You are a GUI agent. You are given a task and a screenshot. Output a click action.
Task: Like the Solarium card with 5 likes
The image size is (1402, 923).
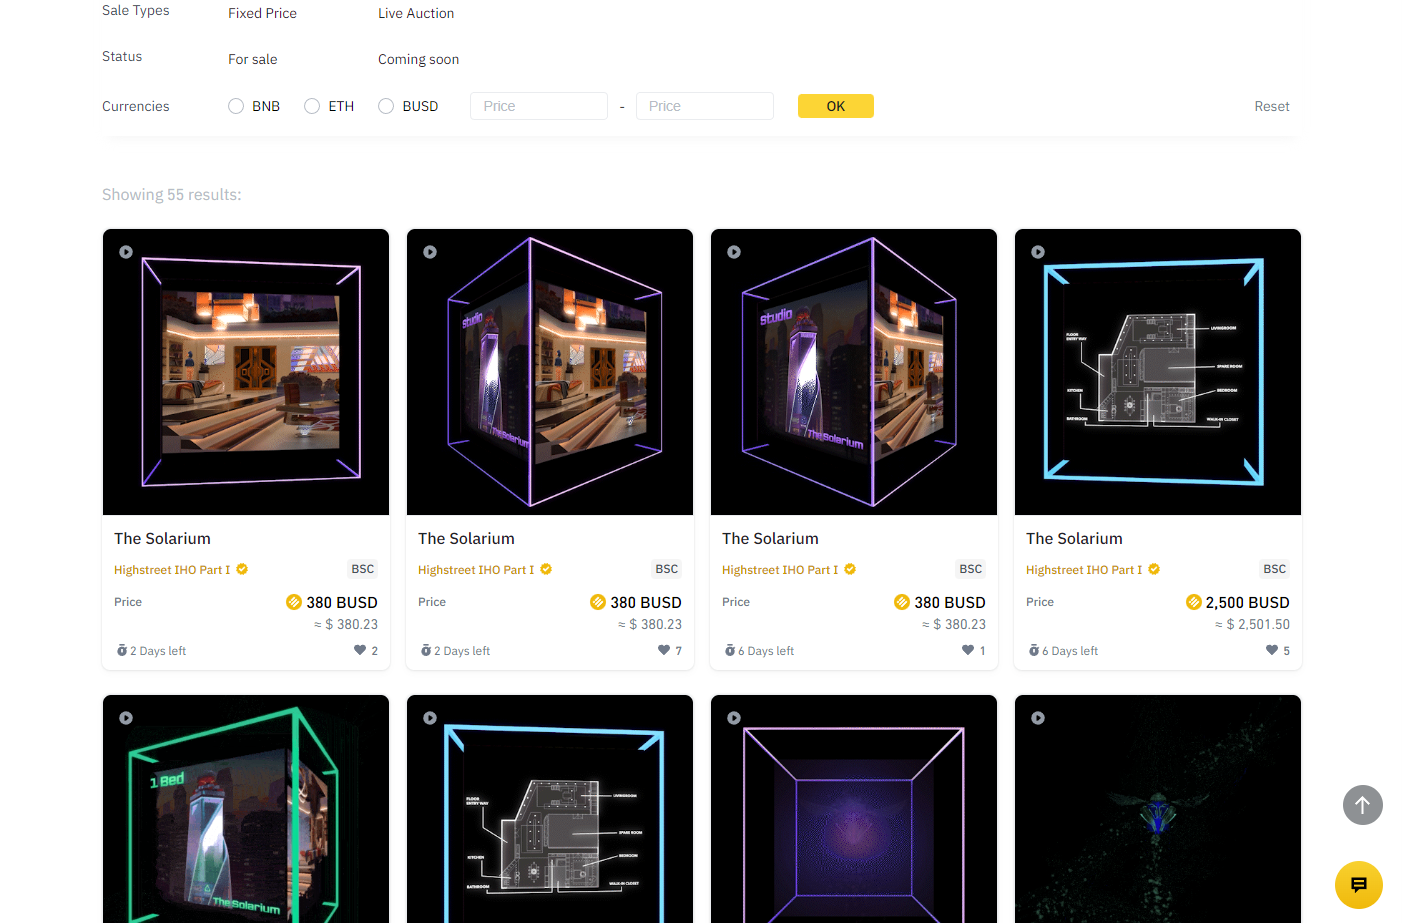coord(1272,650)
